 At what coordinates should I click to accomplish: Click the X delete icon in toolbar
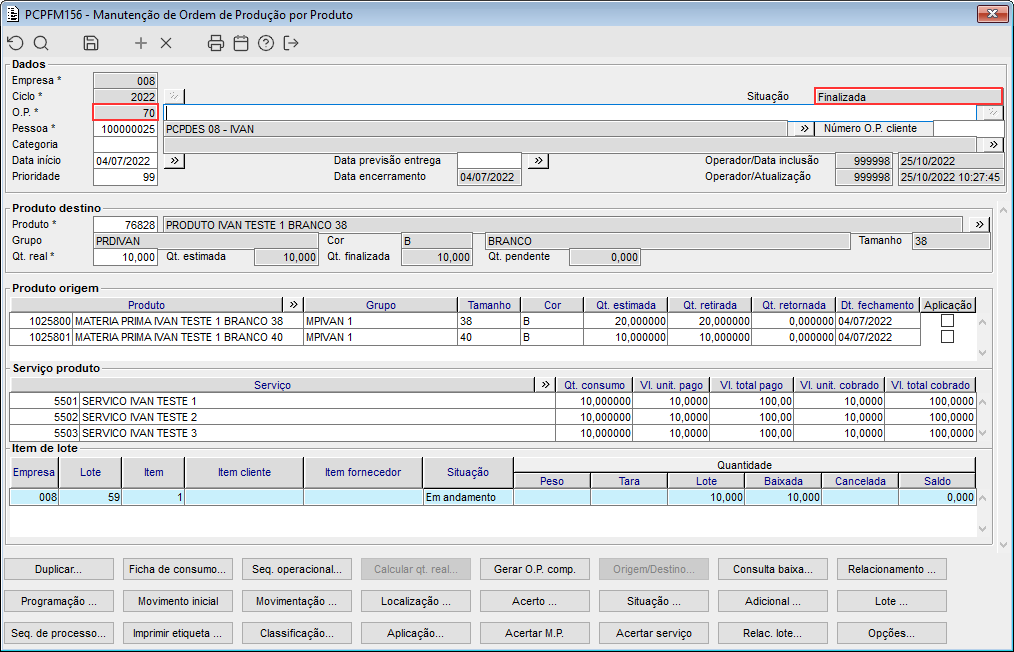tap(166, 43)
